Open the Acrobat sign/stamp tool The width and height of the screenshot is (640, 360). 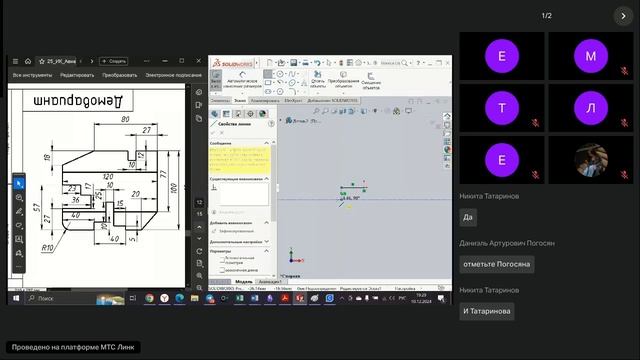(x=19, y=253)
